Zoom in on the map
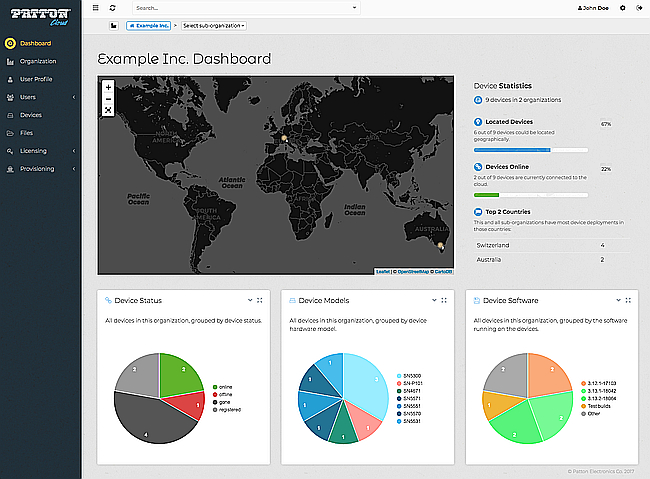Viewport: 650px width, 479px height. pyautogui.click(x=108, y=87)
